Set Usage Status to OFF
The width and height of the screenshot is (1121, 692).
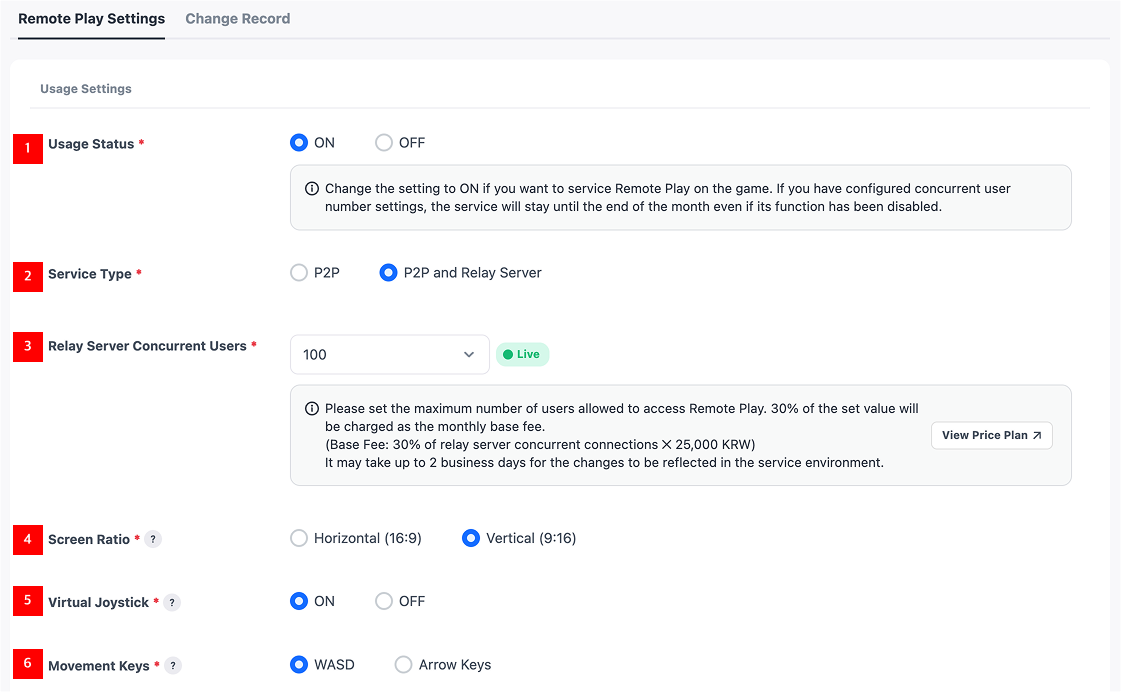coord(384,143)
